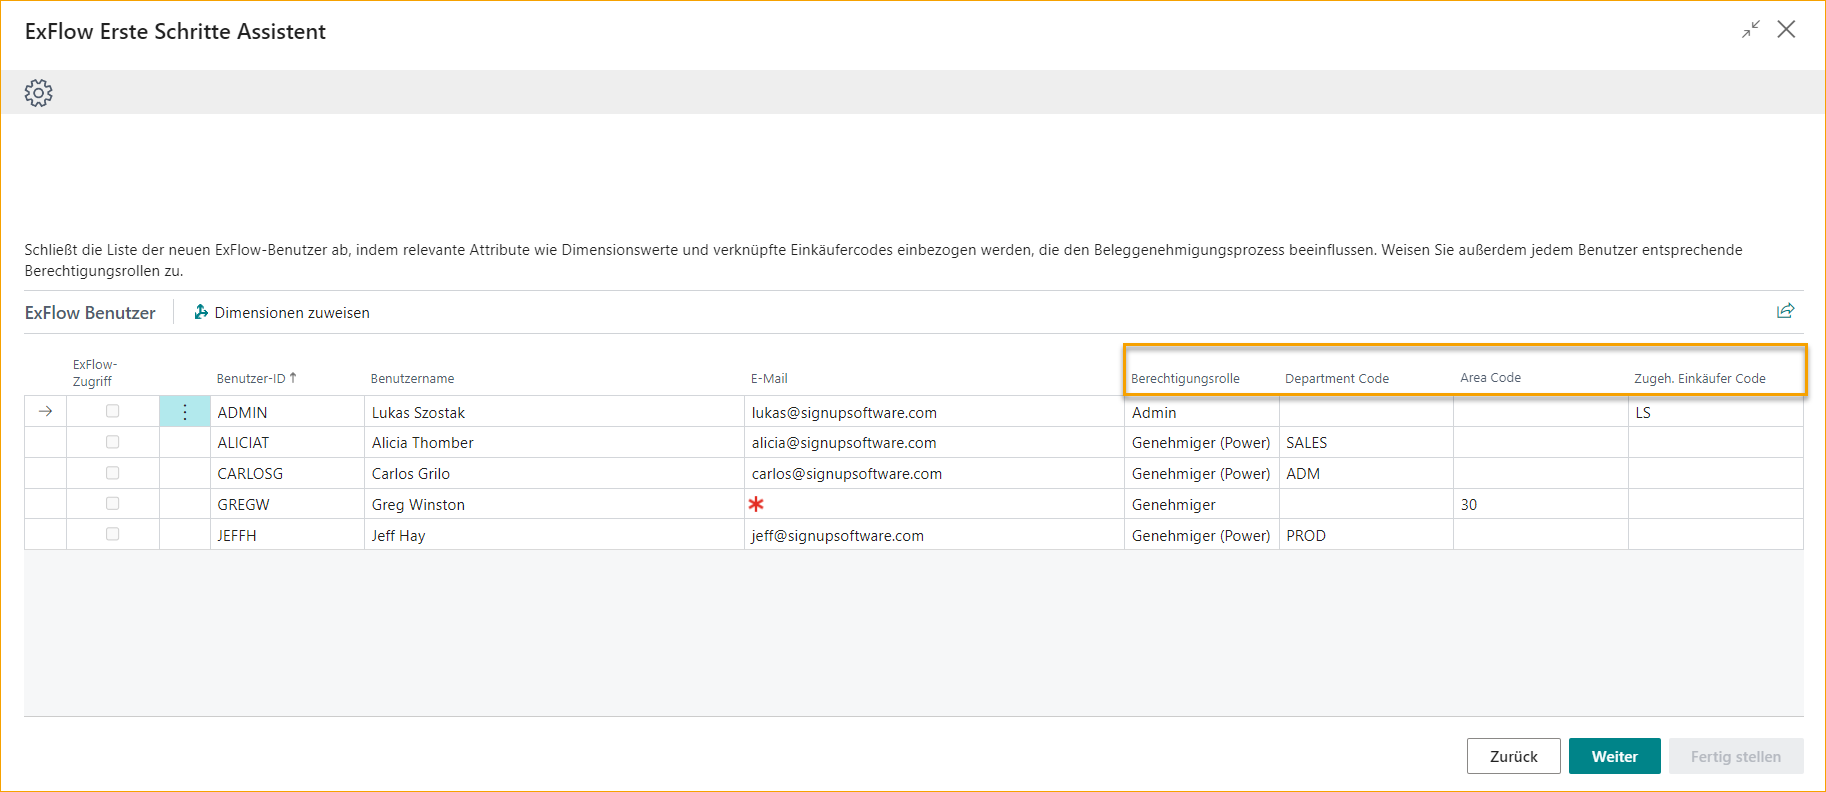
Task: Select the ALICIAT user ID cell
Action: coord(287,443)
